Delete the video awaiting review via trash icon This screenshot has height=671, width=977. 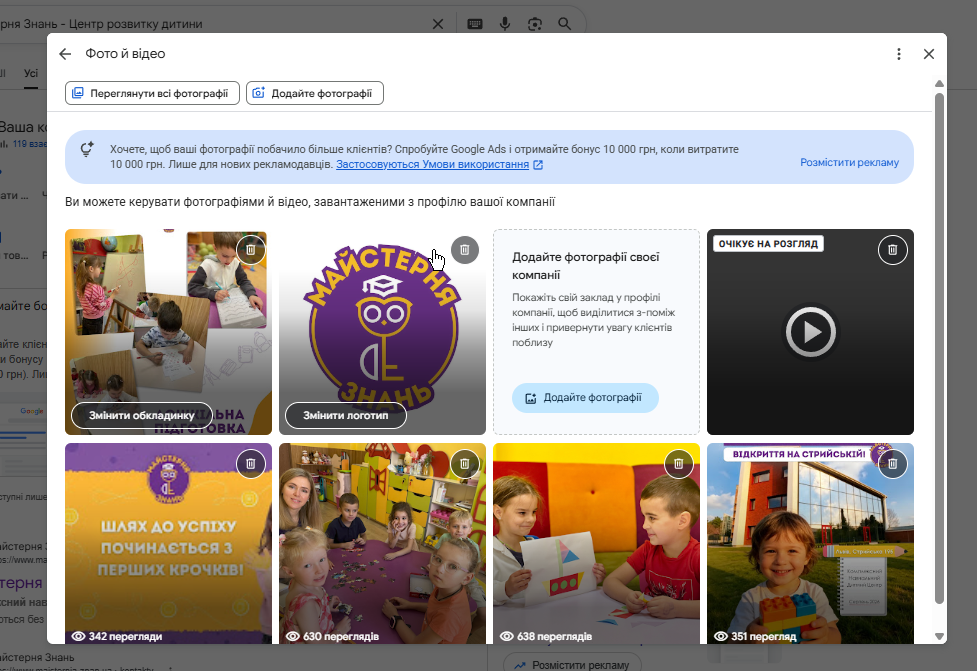(892, 250)
